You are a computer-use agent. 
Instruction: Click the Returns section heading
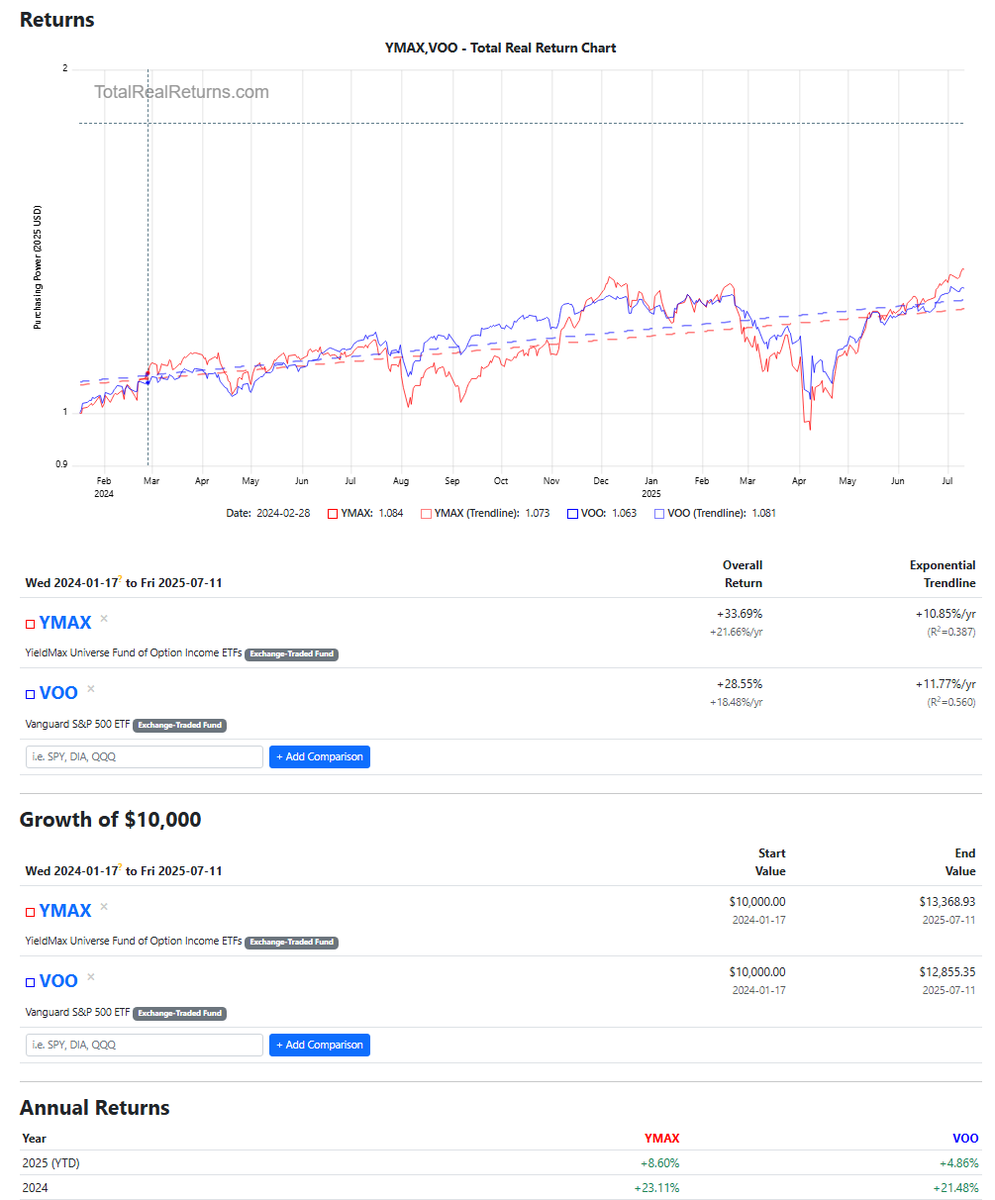tap(57, 19)
